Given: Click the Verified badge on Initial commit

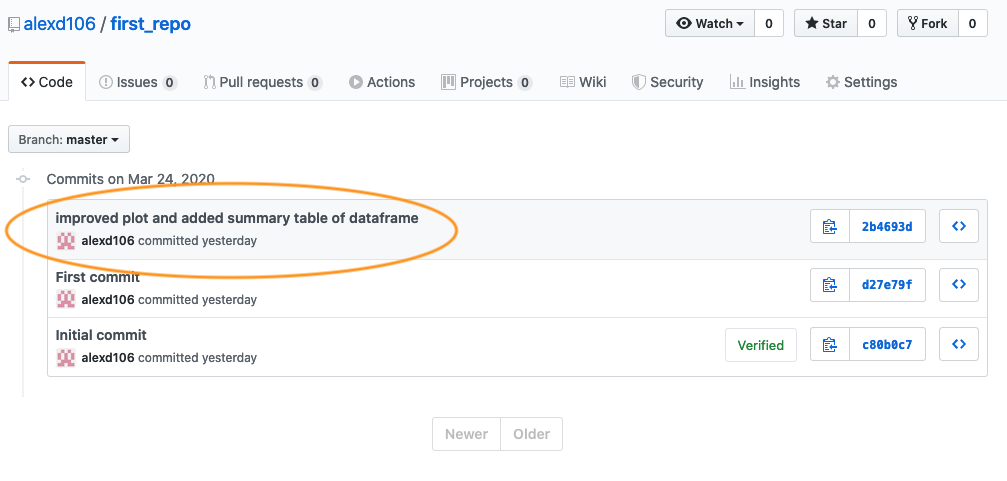Looking at the screenshot, I should point(761,345).
